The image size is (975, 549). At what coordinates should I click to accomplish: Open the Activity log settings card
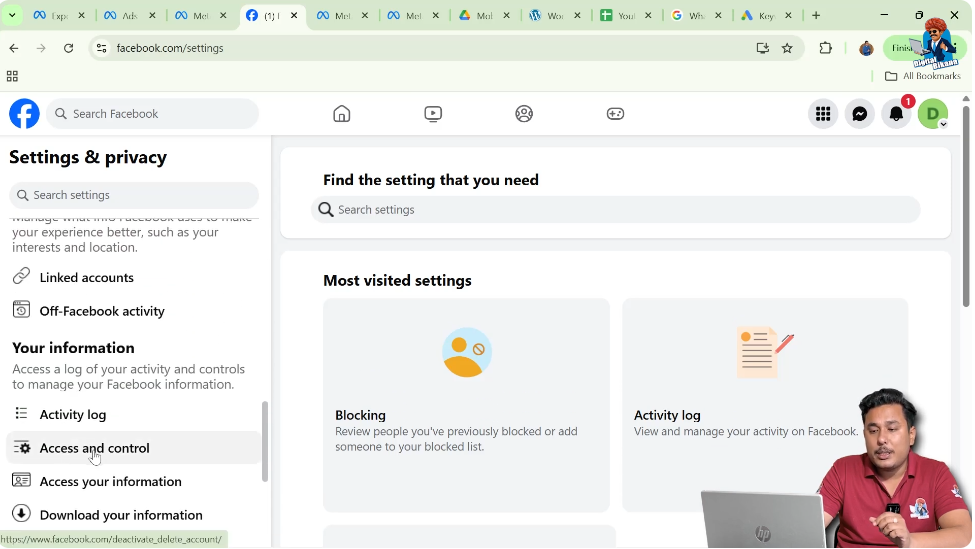pyautogui.click(x=765, y=405)
